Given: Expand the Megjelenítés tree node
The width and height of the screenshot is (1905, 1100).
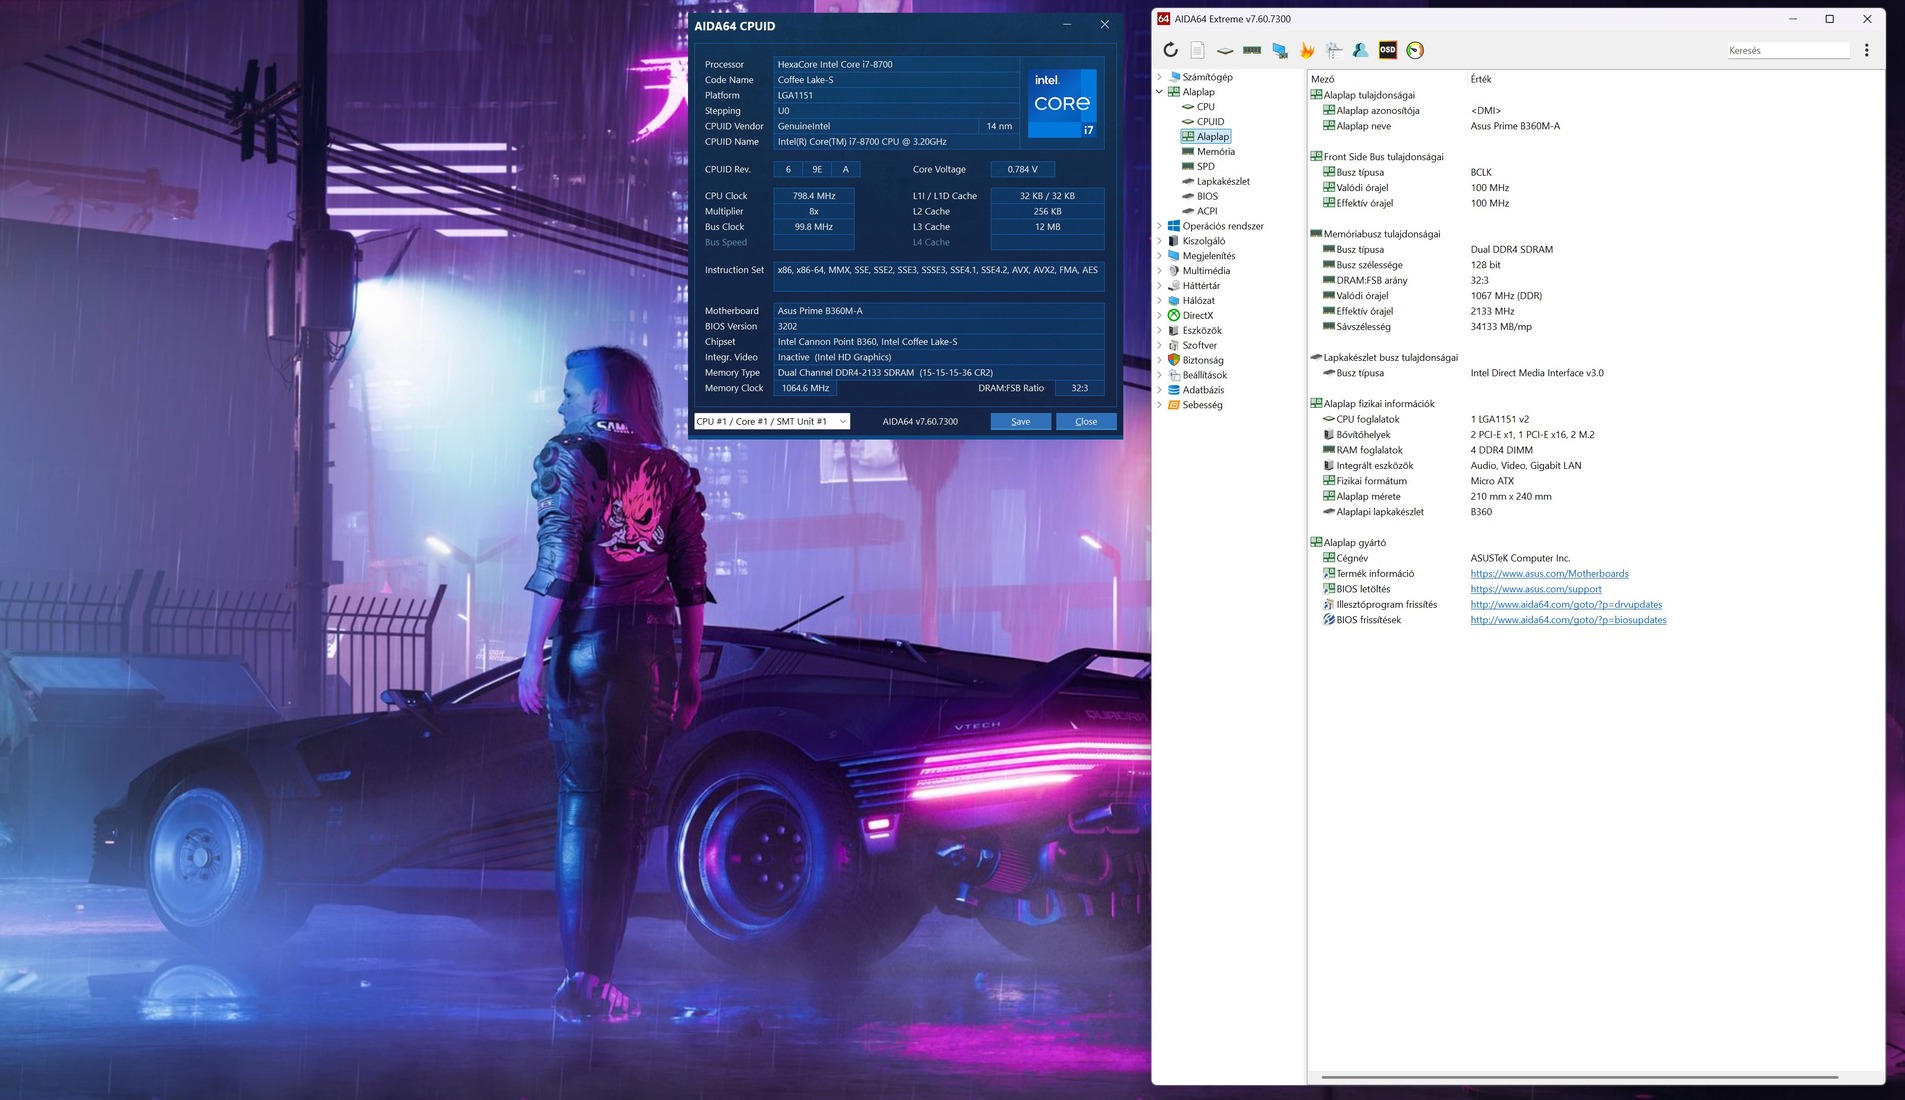Looking at the screenshot, I should tap(1160, 256).
